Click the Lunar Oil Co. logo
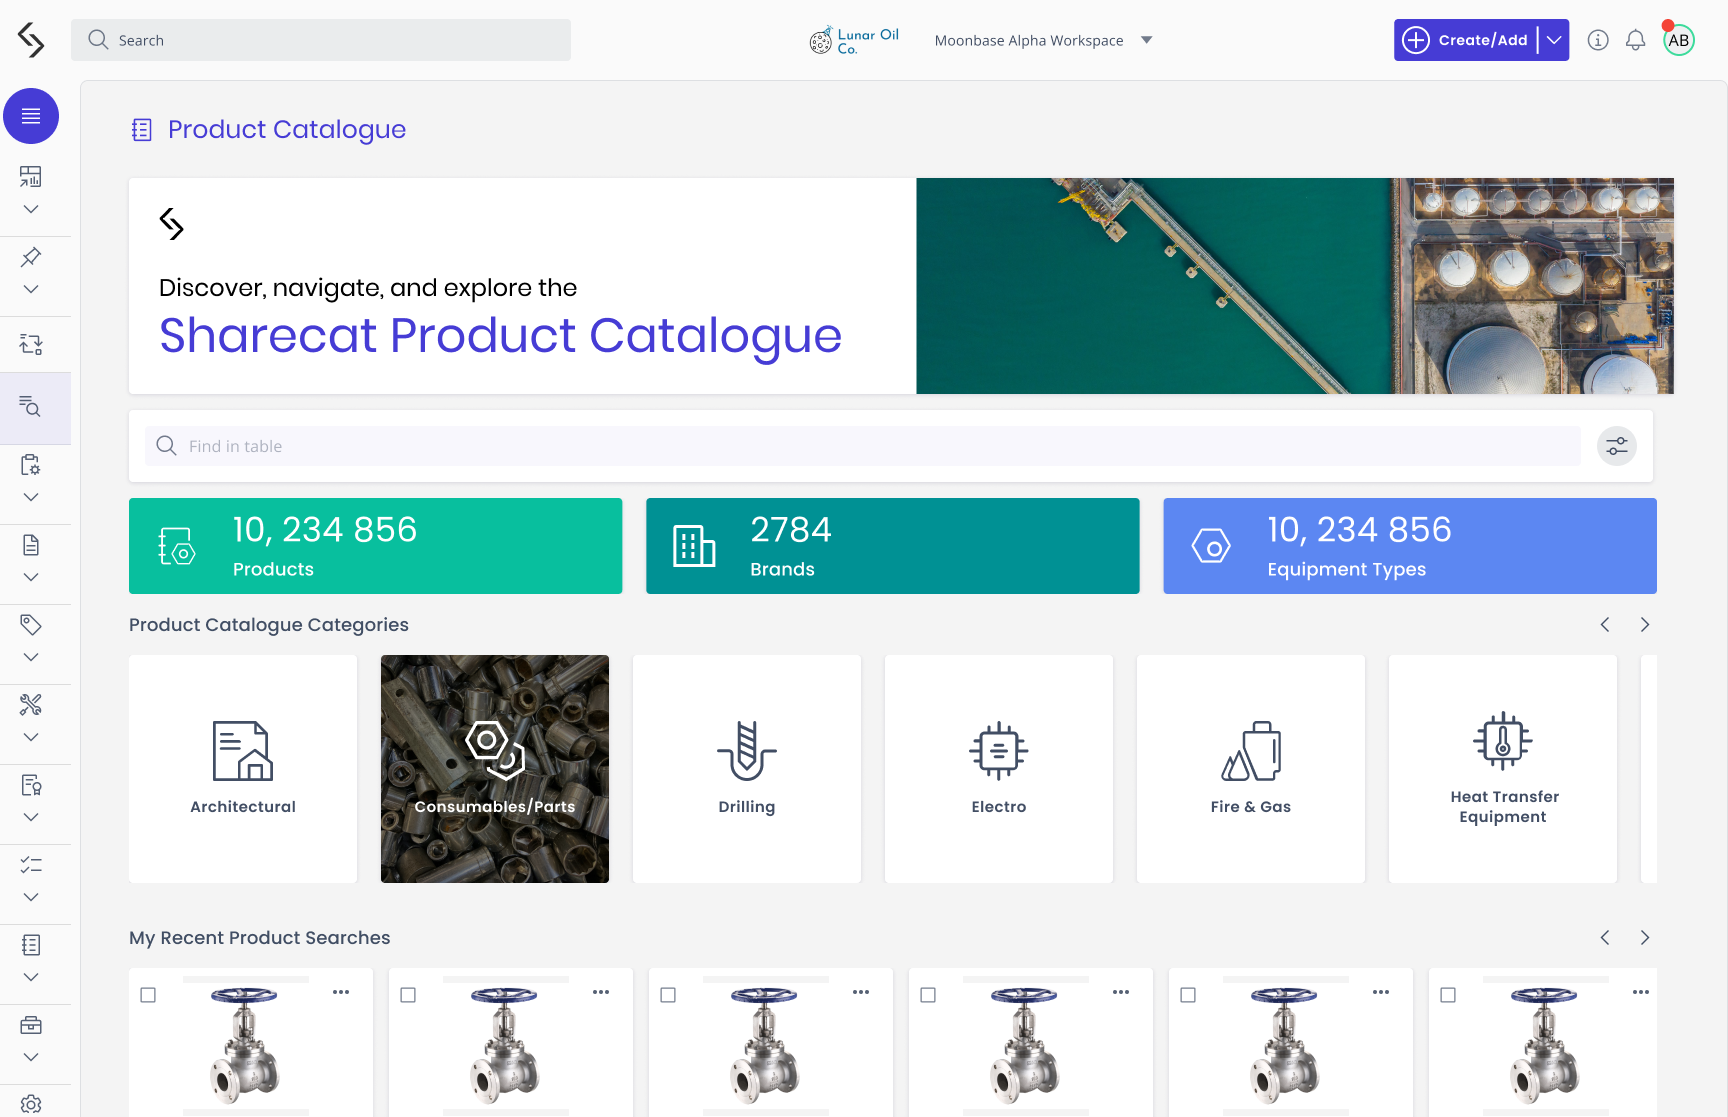Image resolution: width=1728 pixels, height=1117 pixels. click(x=855, y=40)
